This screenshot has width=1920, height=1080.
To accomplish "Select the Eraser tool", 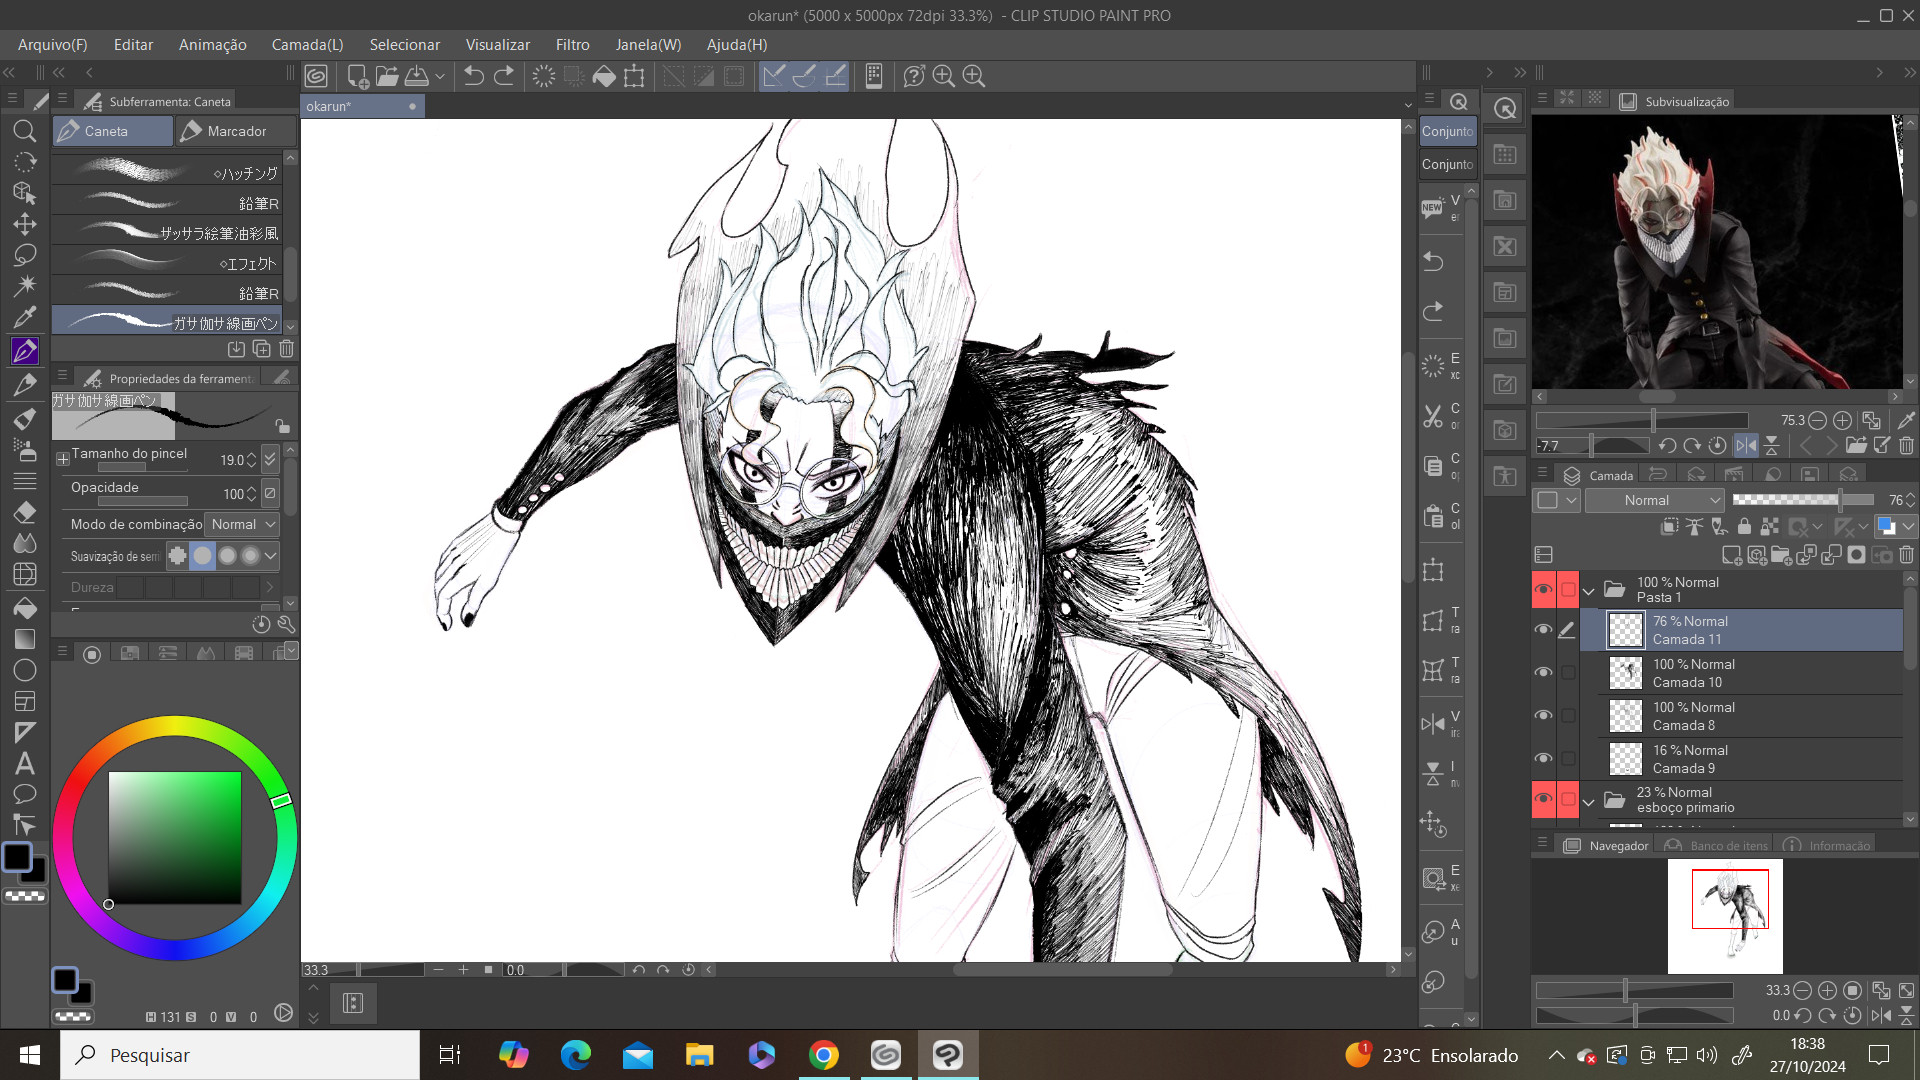I will pyautogui.click(x=25, y=512).
